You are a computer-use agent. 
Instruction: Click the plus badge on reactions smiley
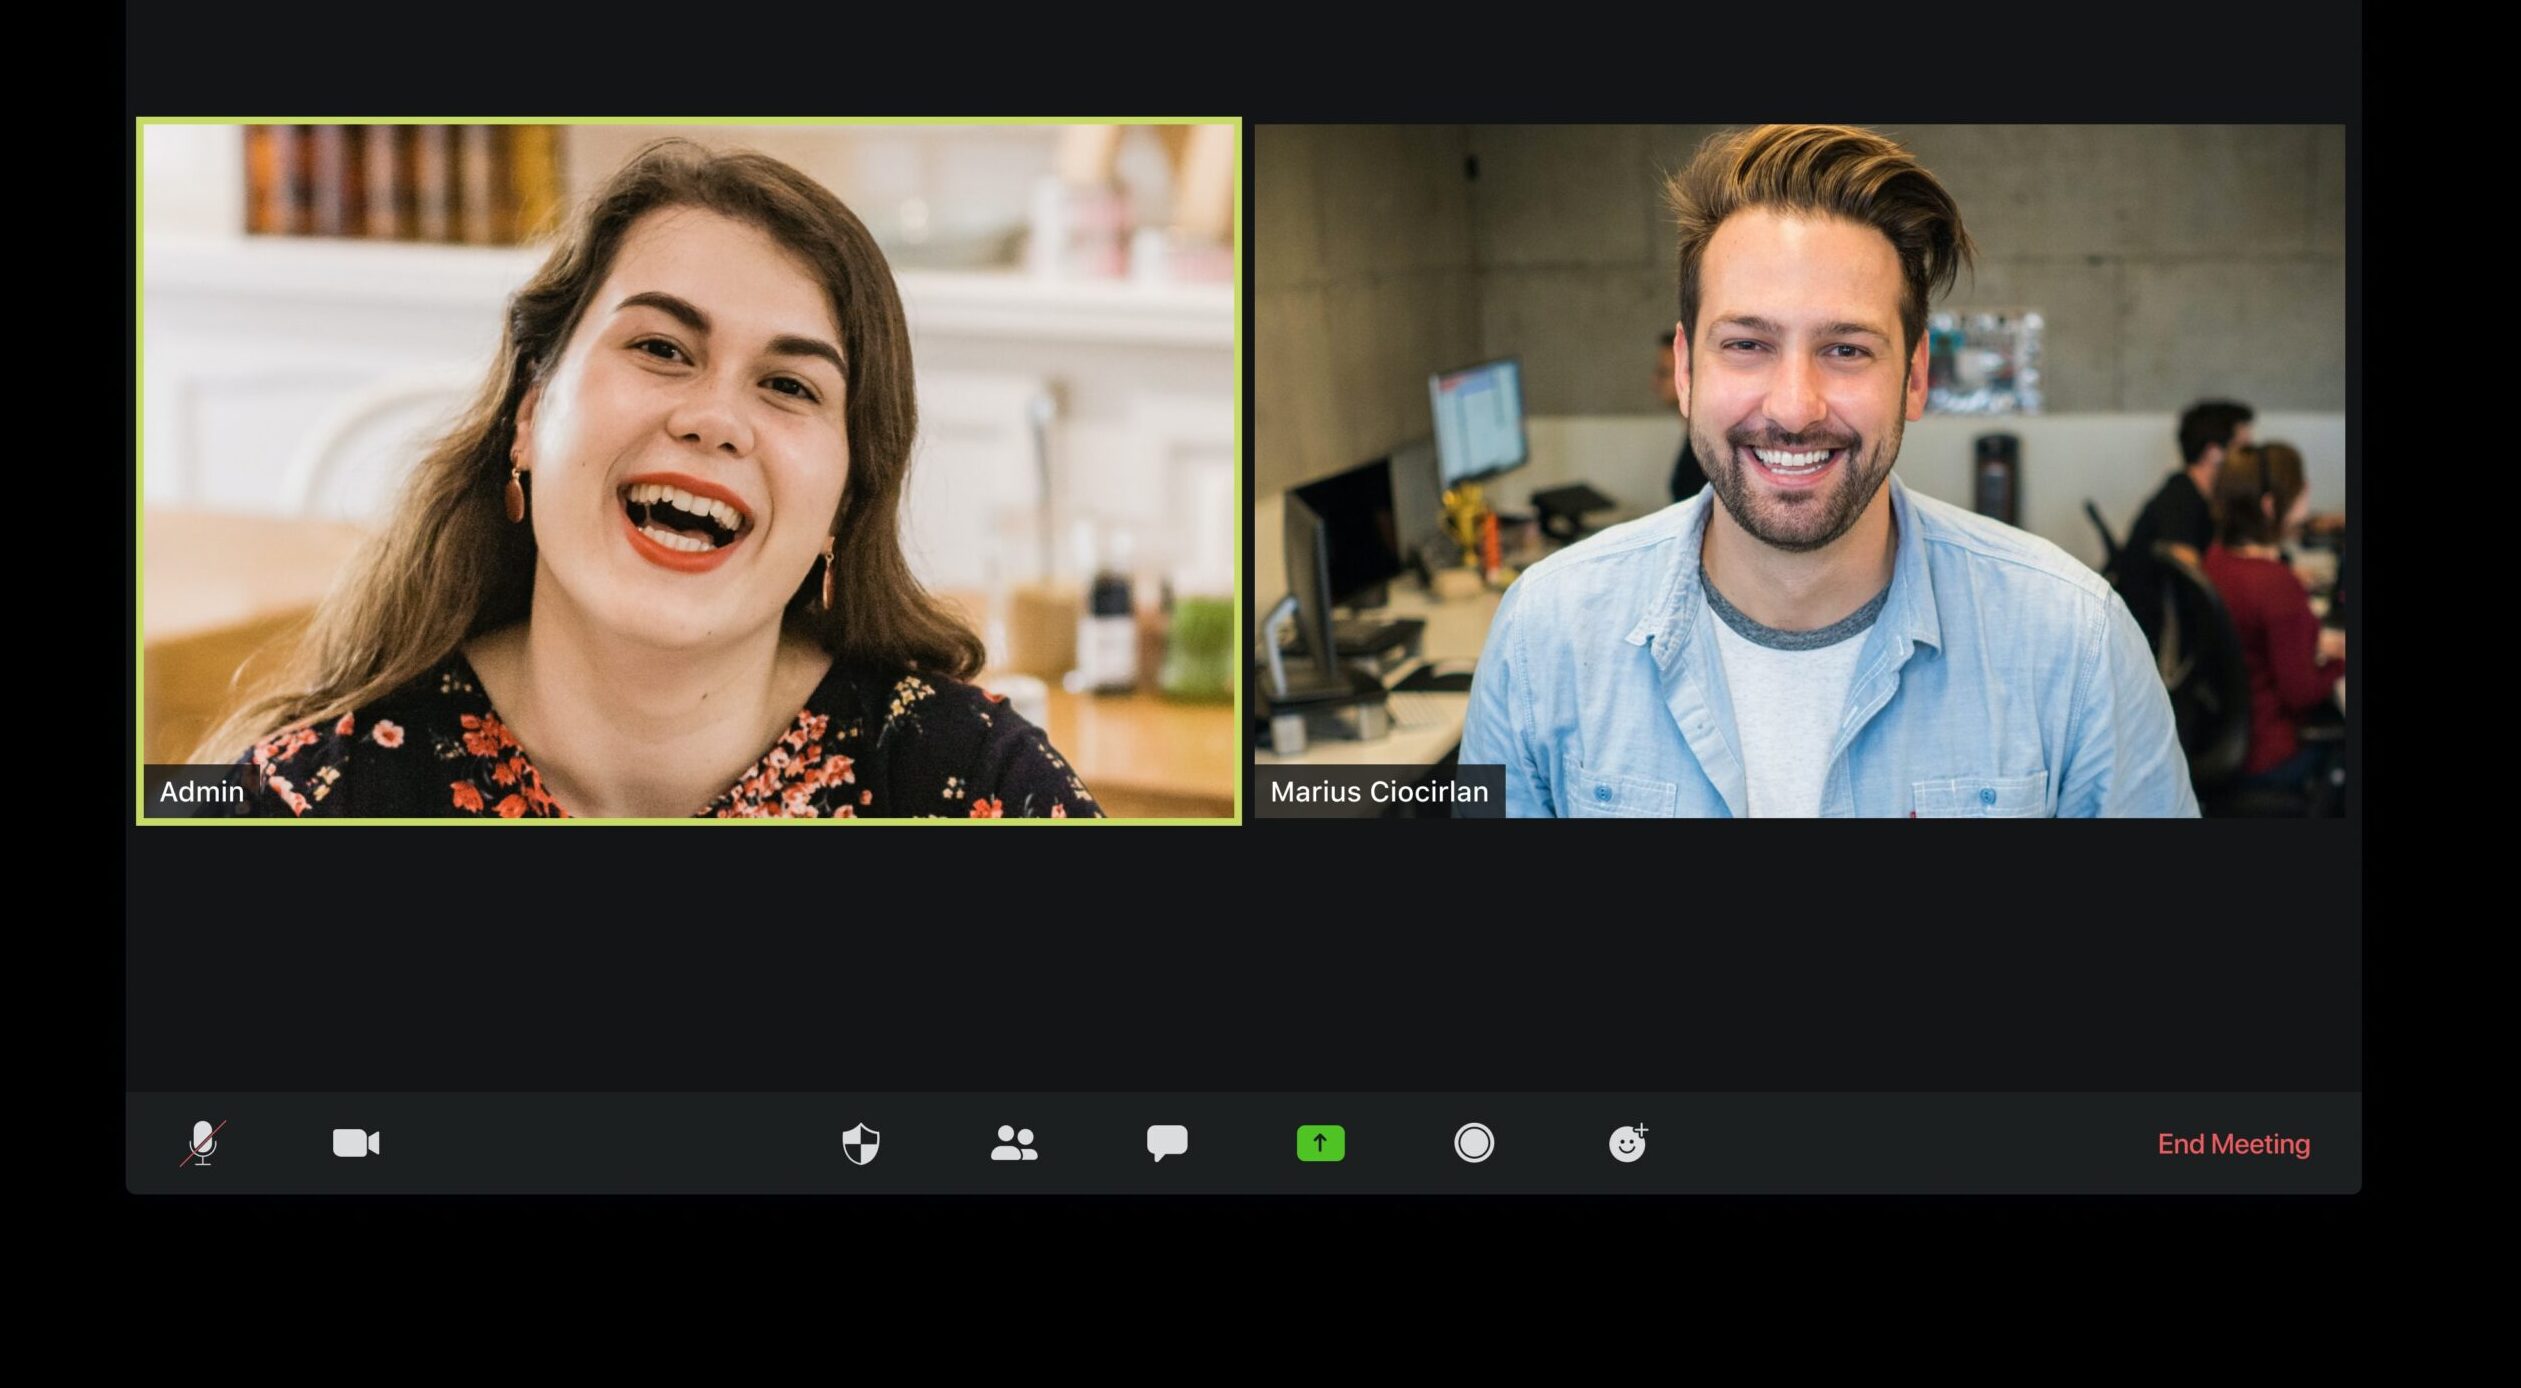pos(1641,1129)
